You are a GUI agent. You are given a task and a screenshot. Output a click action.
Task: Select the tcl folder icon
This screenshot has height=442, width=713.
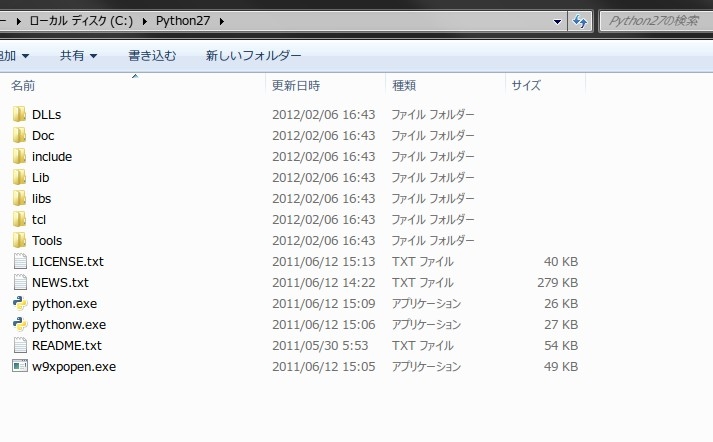click(19, 219)
